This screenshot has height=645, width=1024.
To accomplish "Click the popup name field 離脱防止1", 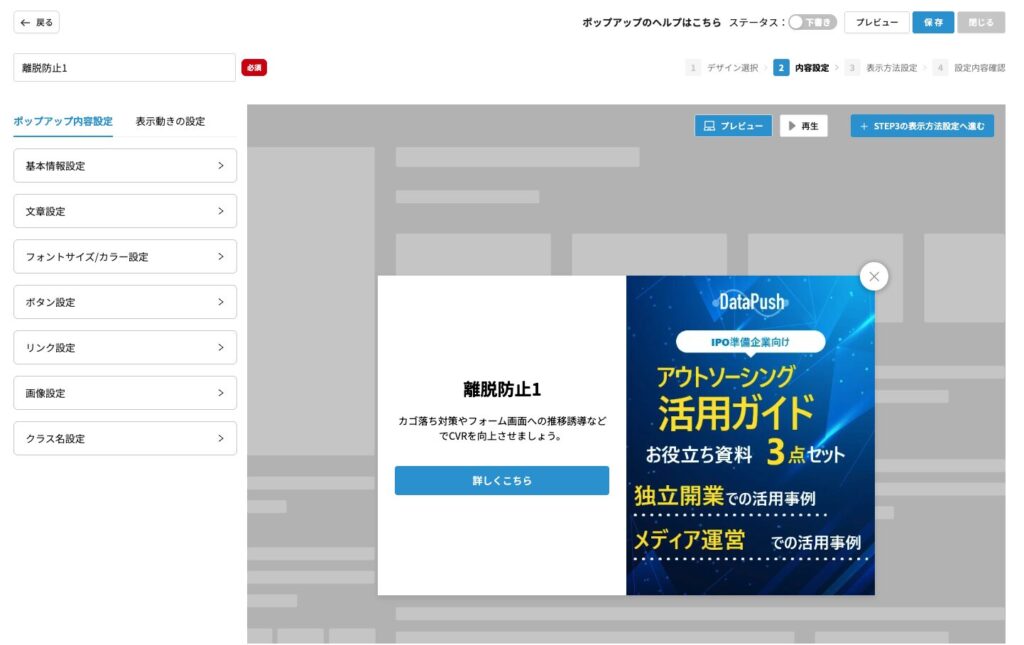I will click(124, 68).
